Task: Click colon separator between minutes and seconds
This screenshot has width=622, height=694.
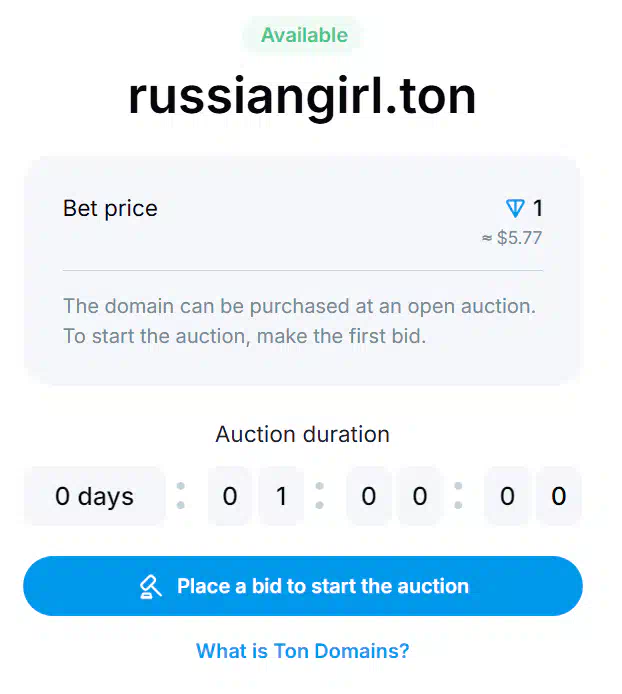Action: click(x=458, y=496)
